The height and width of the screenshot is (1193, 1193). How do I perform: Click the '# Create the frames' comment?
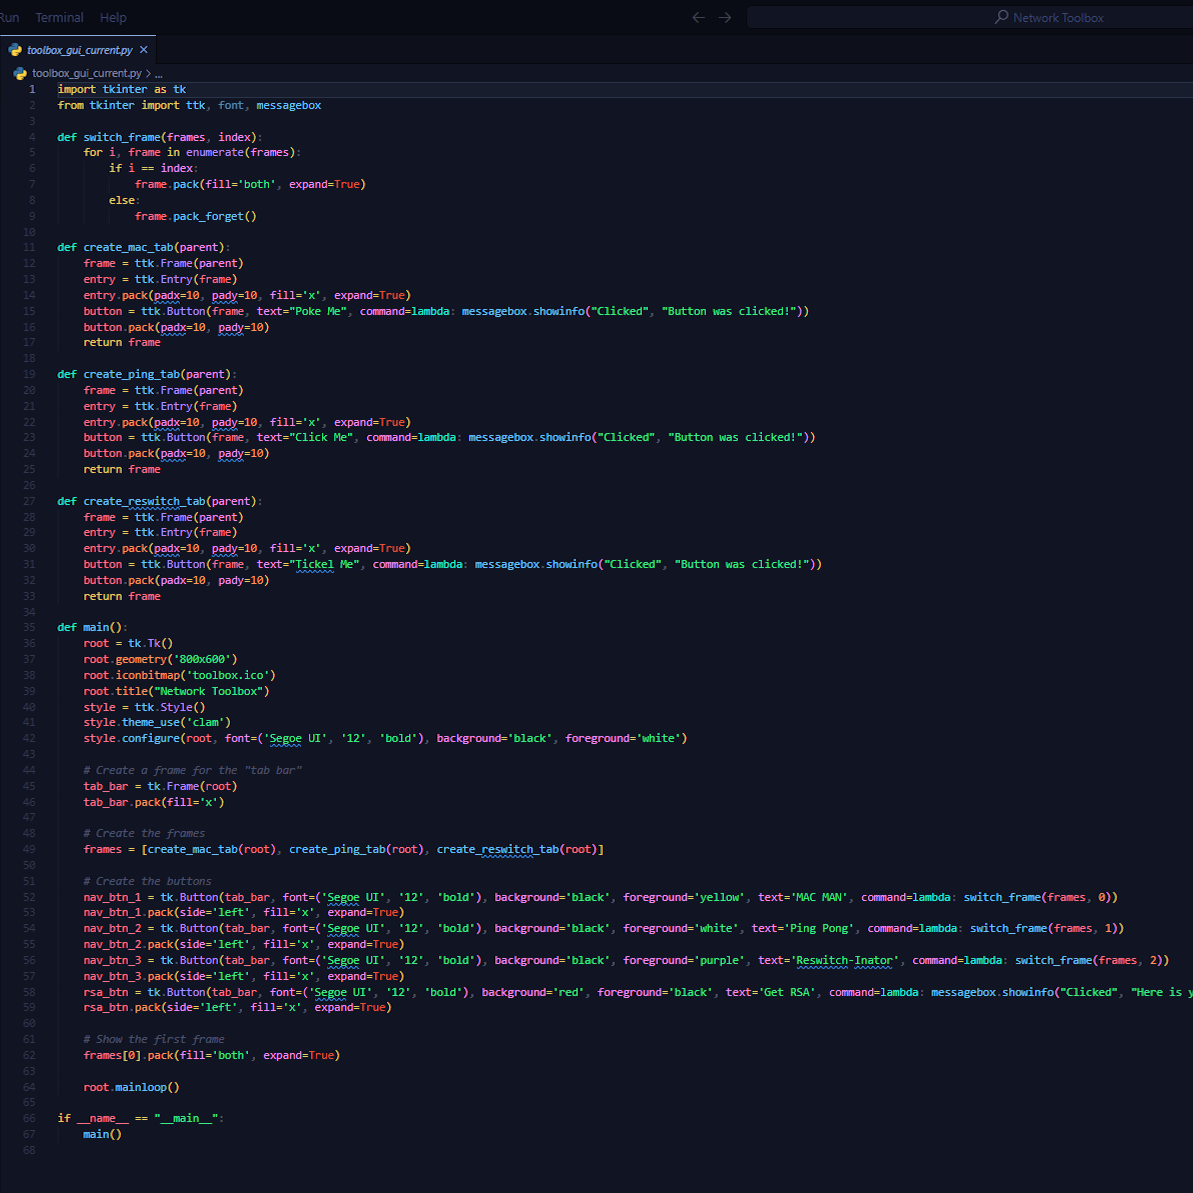145,834
